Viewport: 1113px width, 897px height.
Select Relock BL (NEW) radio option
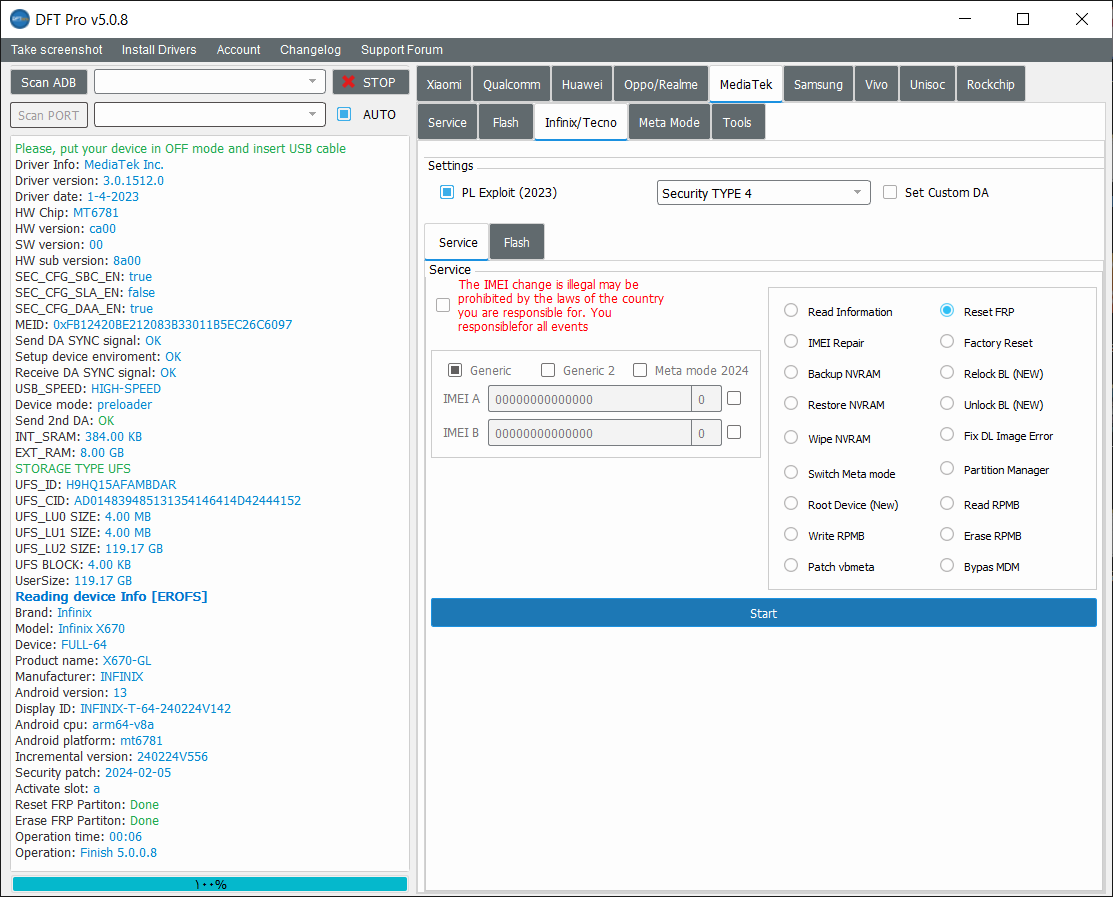coord(947,373)
